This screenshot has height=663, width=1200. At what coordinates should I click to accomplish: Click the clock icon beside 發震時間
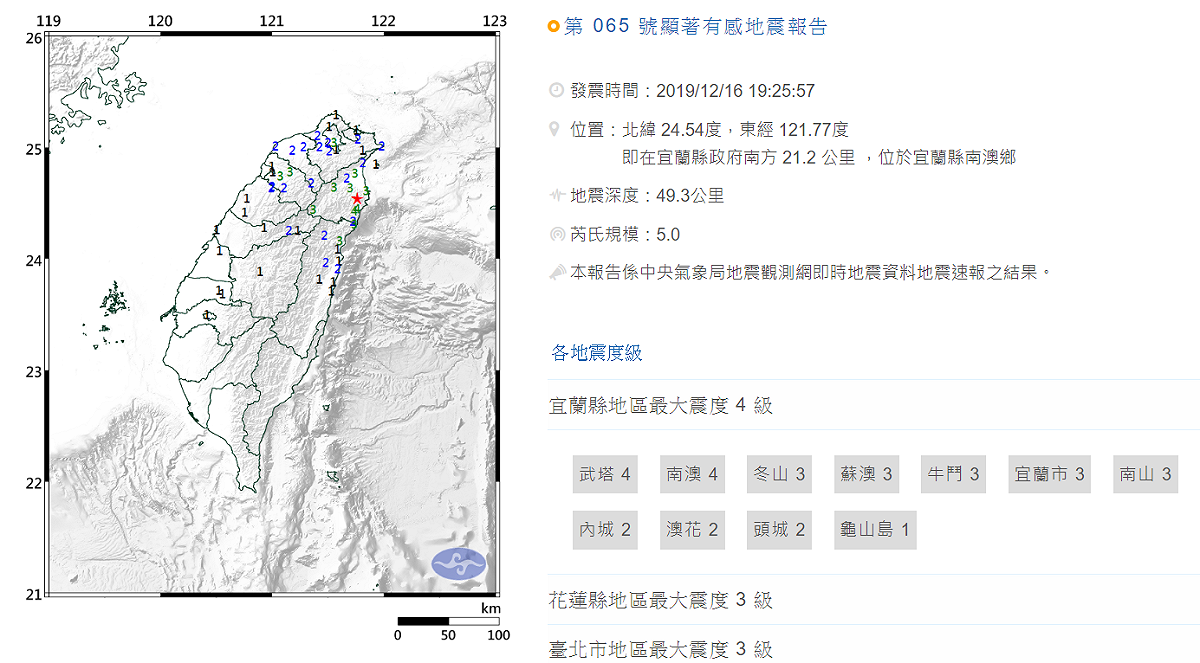click(556, 91)
